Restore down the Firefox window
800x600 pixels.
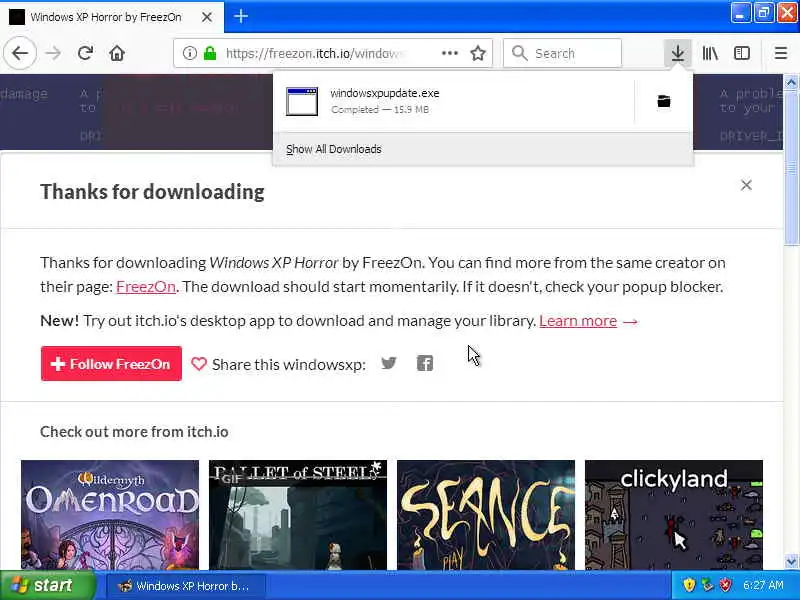click(x=764, y=13)
